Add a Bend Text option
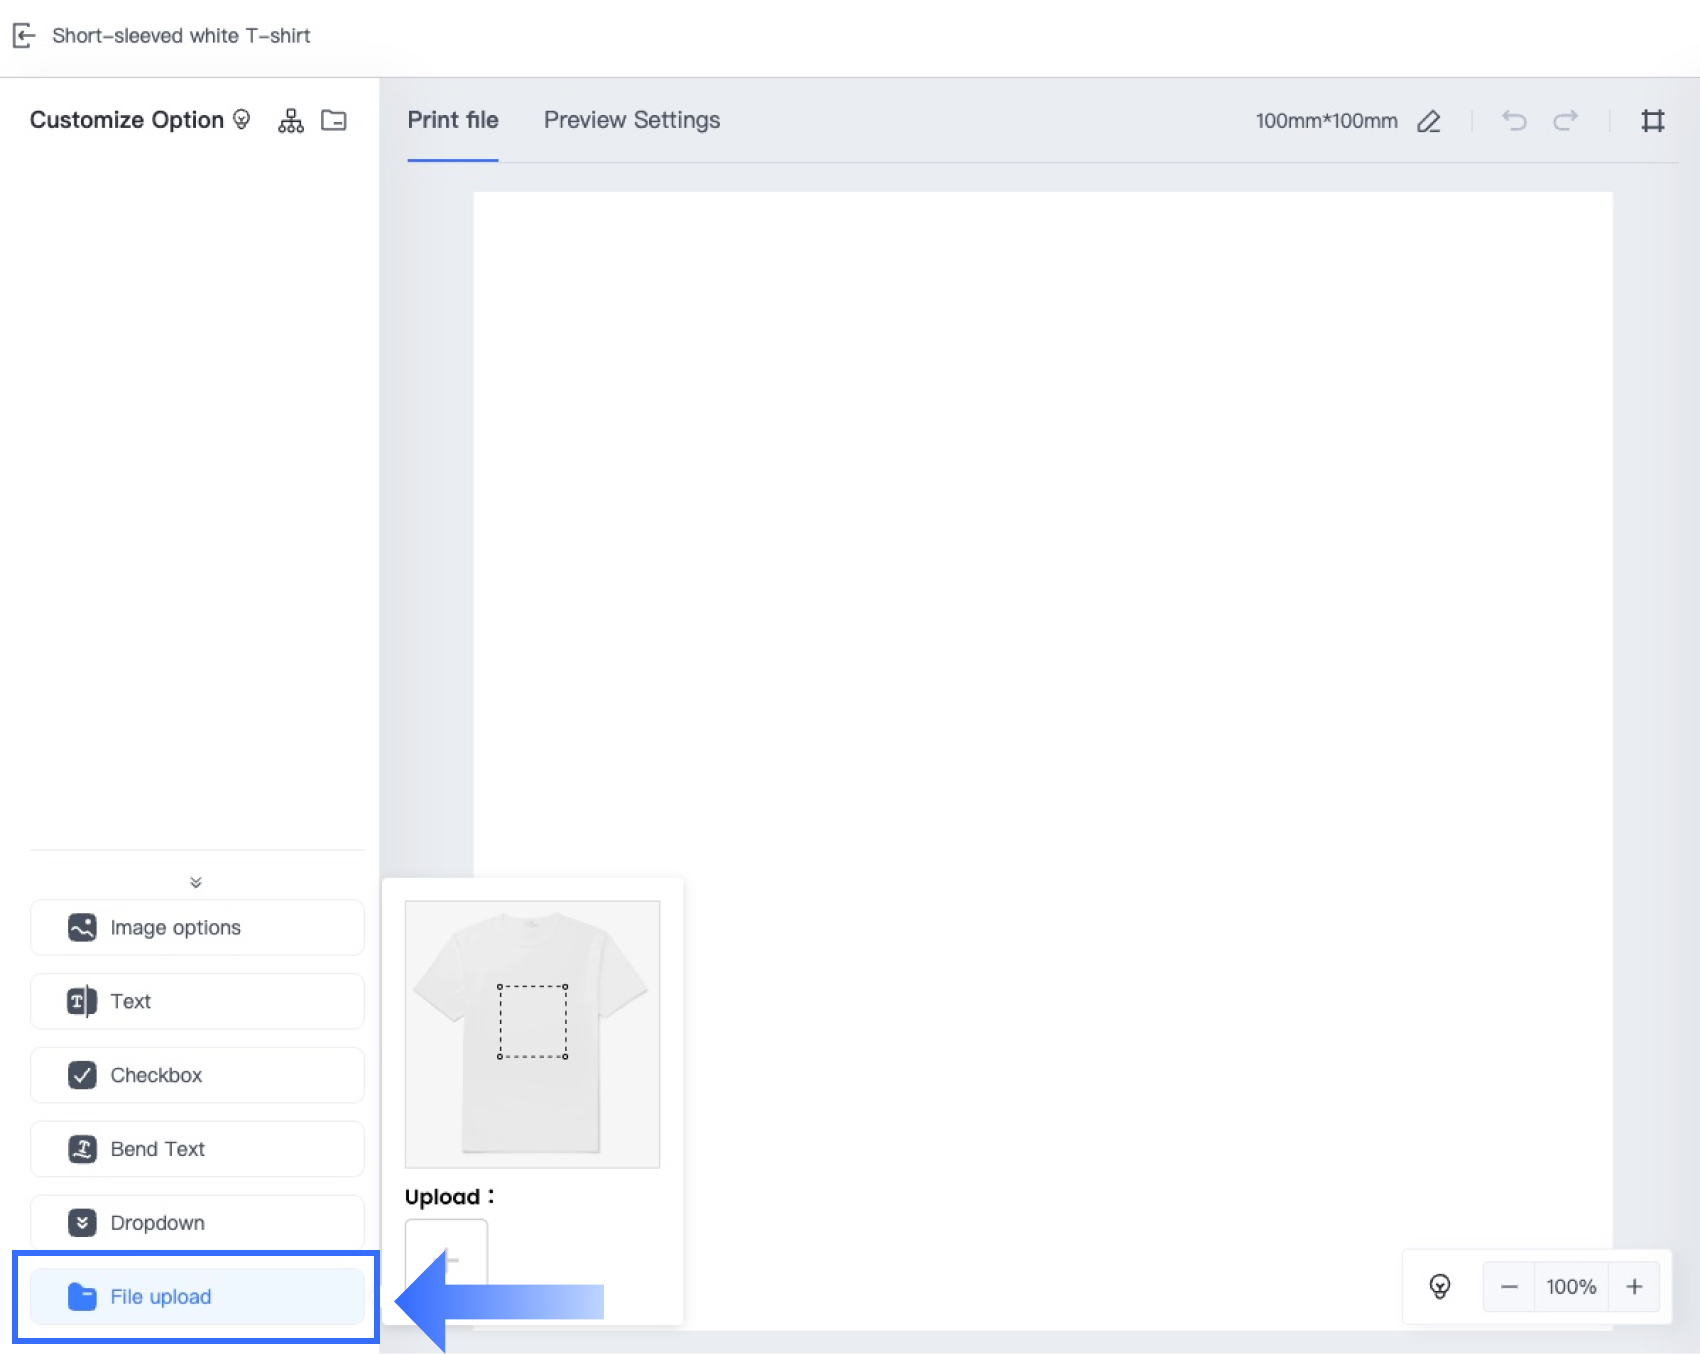This screenshot has width=1700, height=1354. pyautogui.click(x=197, y=1149)
